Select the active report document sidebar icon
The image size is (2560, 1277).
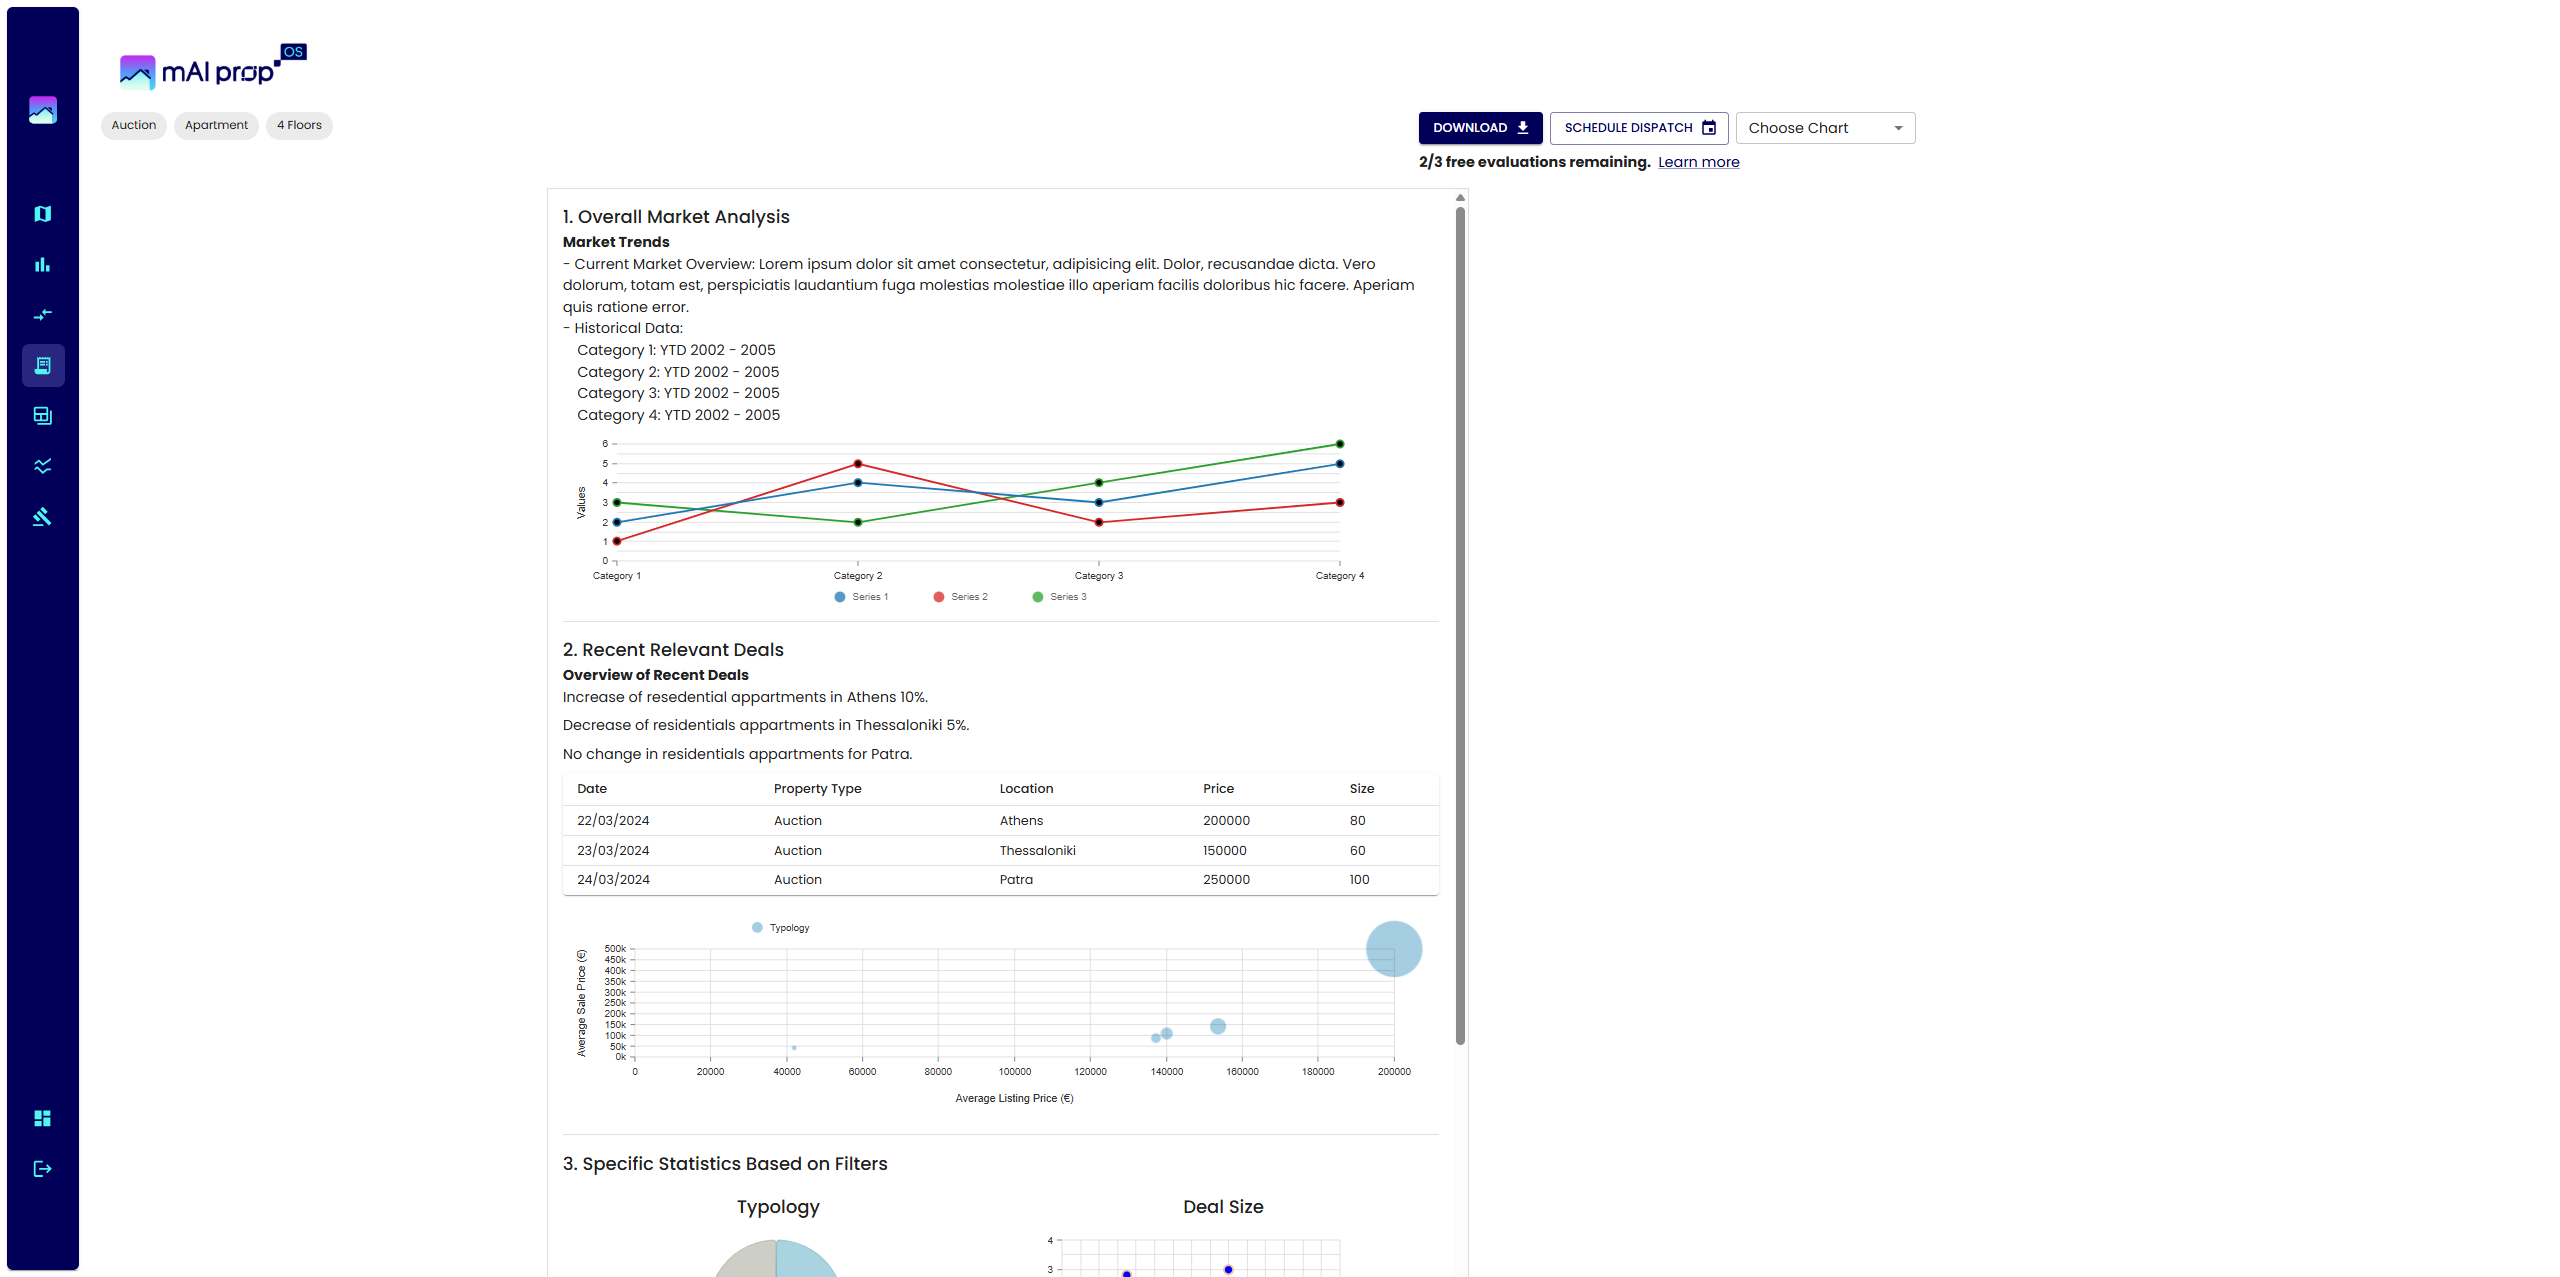click(x=43, y=366)
